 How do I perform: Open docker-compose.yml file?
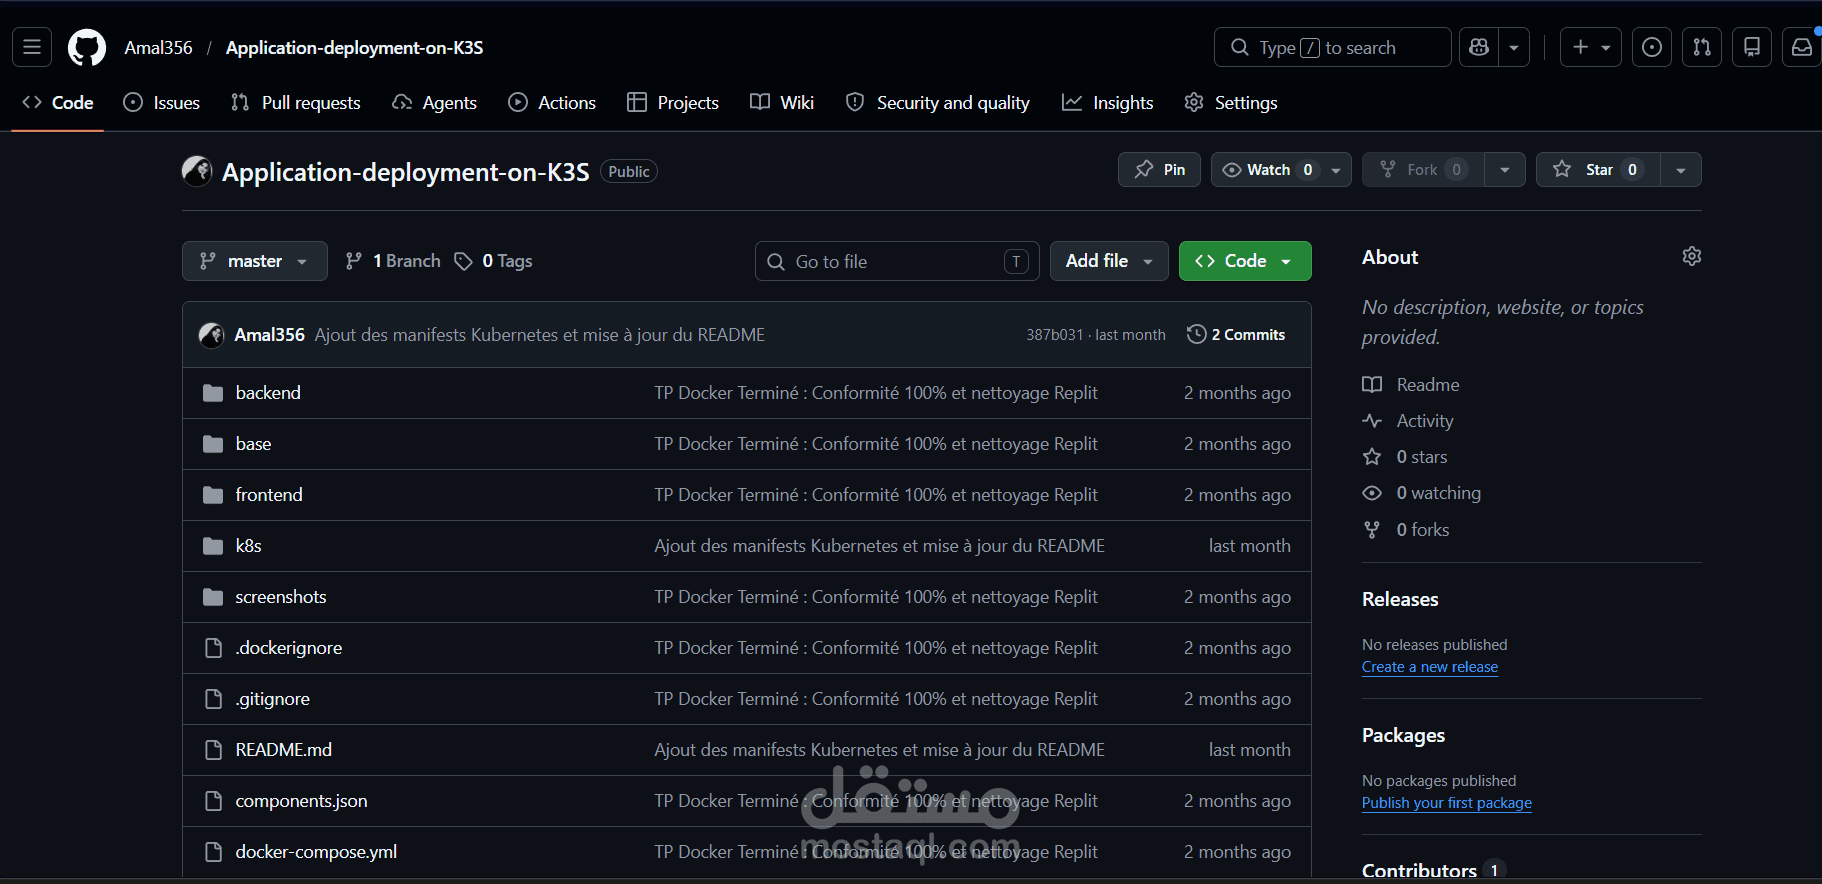click(316, 852)
